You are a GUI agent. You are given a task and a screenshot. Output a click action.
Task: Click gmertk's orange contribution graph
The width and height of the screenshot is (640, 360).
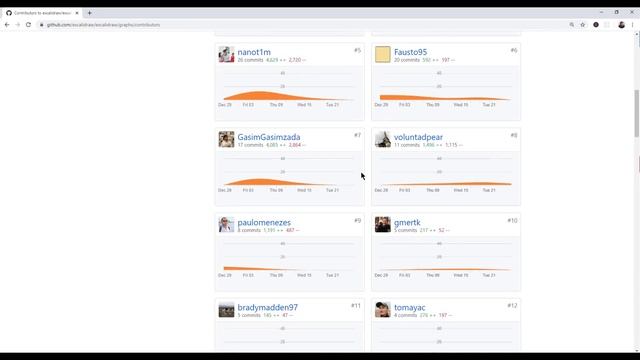point(445,269)
